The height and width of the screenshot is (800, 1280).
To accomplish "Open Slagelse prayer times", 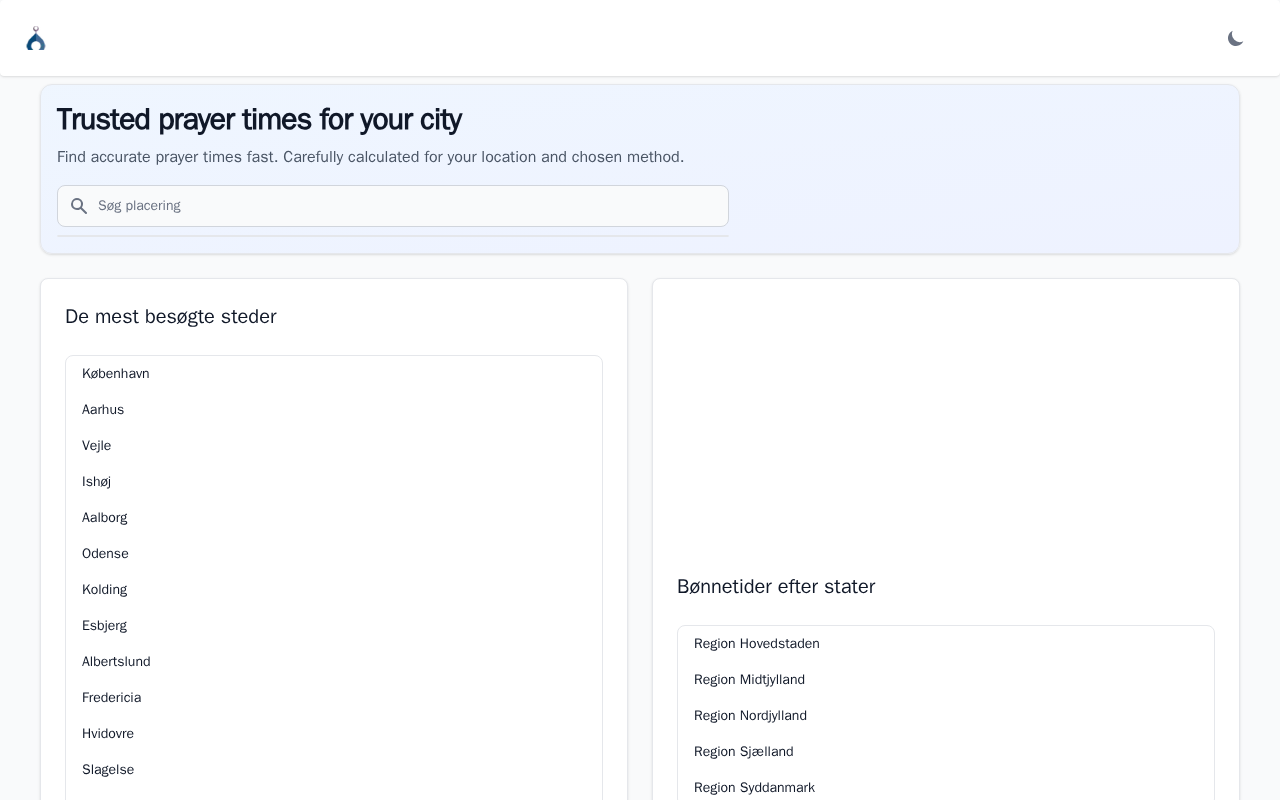I will [x=108, y=770].
